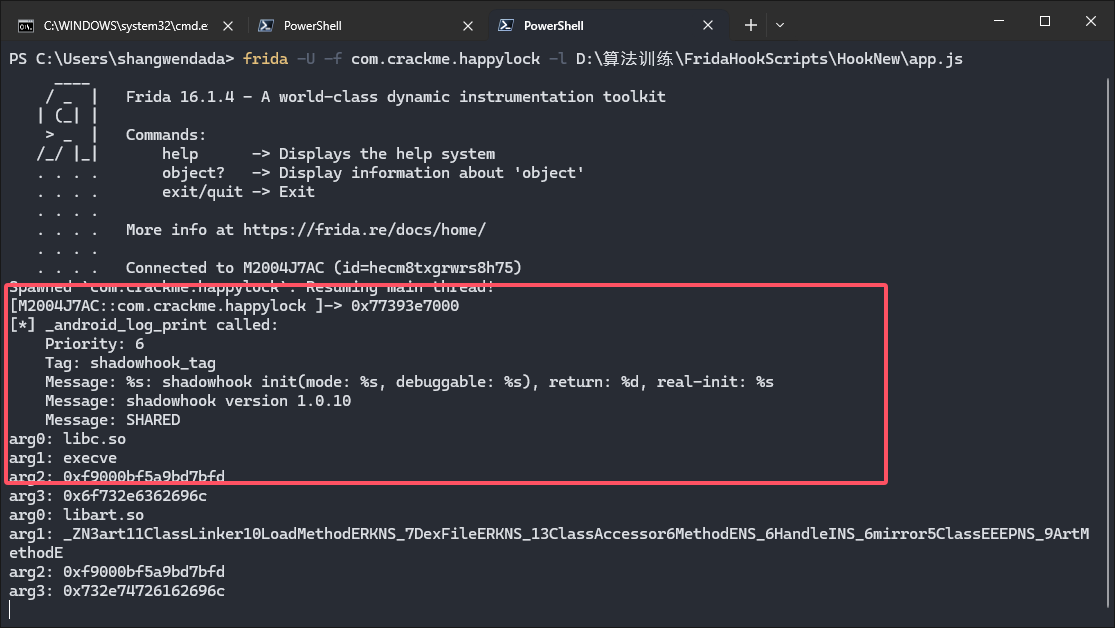Click the icon on the inactive PowerShell tab

pyautogui.click(x=266, y=26)
